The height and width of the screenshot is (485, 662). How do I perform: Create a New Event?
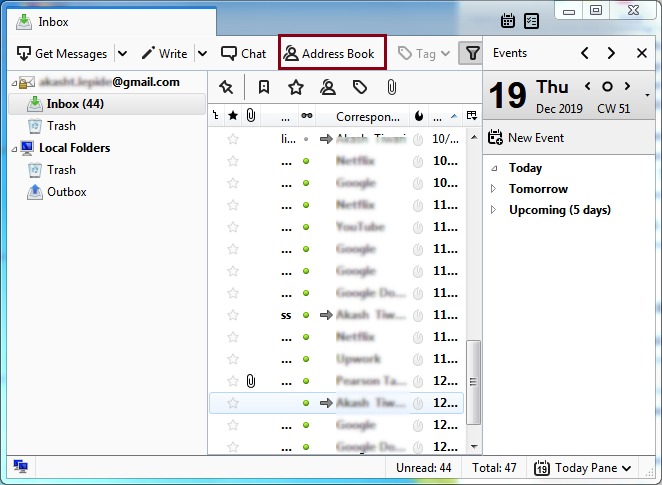(526, 138)
